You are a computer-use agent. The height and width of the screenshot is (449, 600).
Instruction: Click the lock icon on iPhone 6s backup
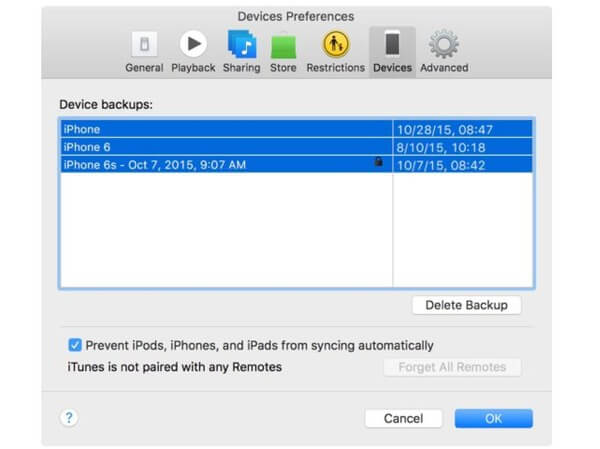tap(378, 162)
